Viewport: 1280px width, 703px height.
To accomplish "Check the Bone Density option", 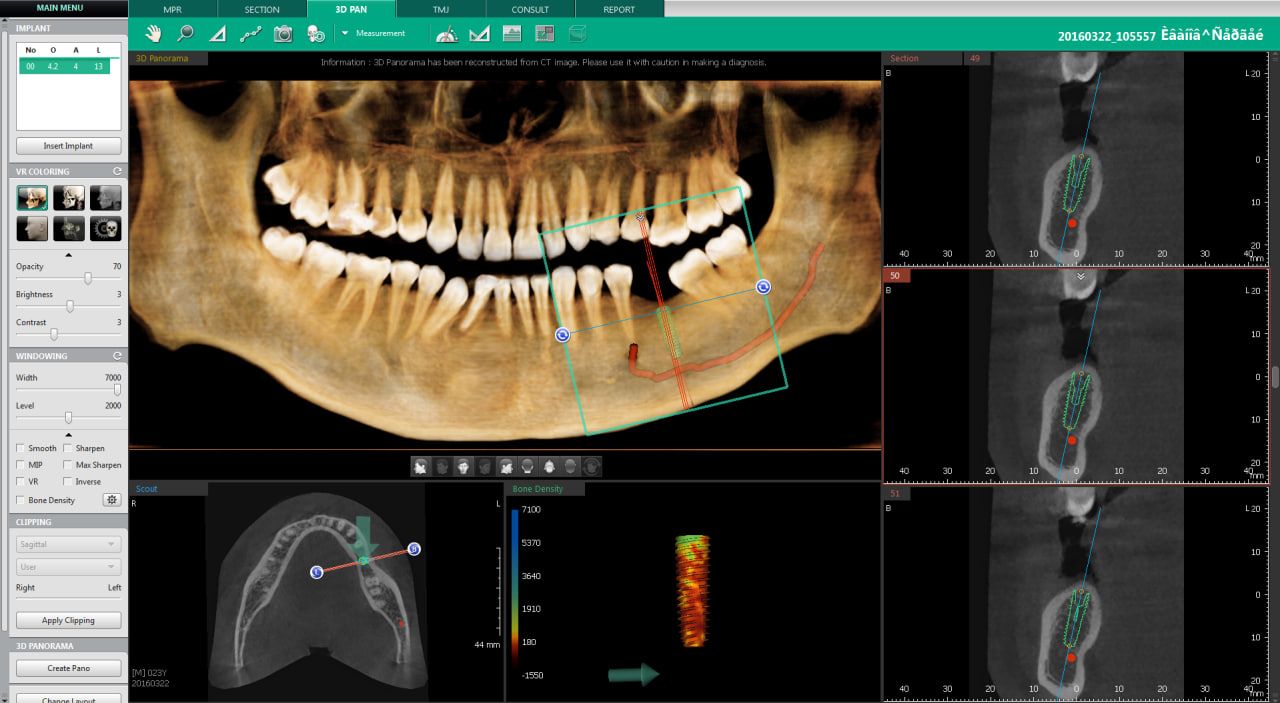I will click(x=21, y=500).
